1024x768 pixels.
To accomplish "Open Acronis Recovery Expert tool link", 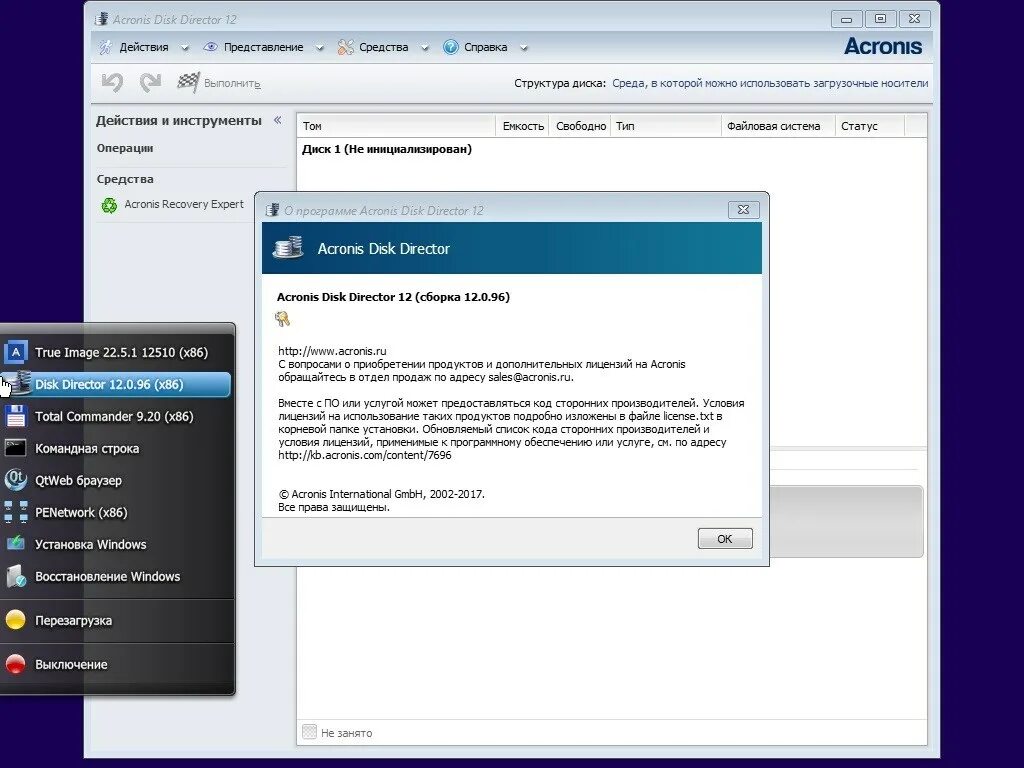I will 184,204.
